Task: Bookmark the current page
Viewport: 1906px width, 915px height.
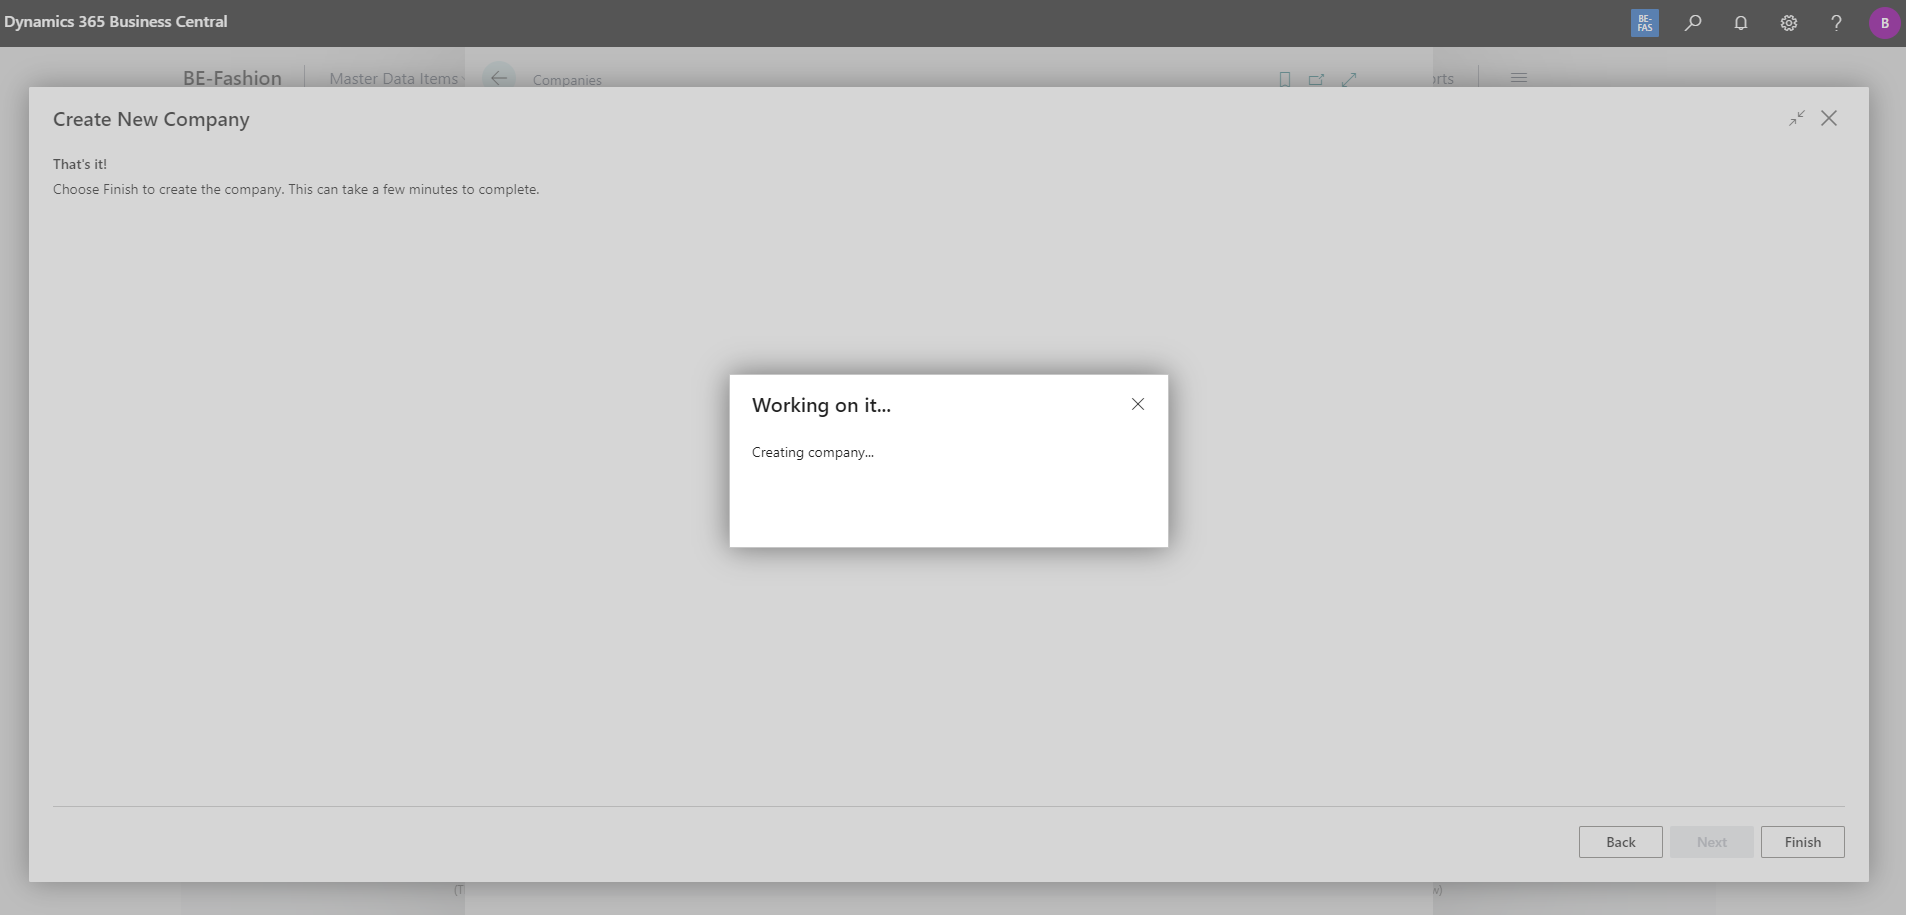Action: pyautogui.click(x=1283, y=79)
